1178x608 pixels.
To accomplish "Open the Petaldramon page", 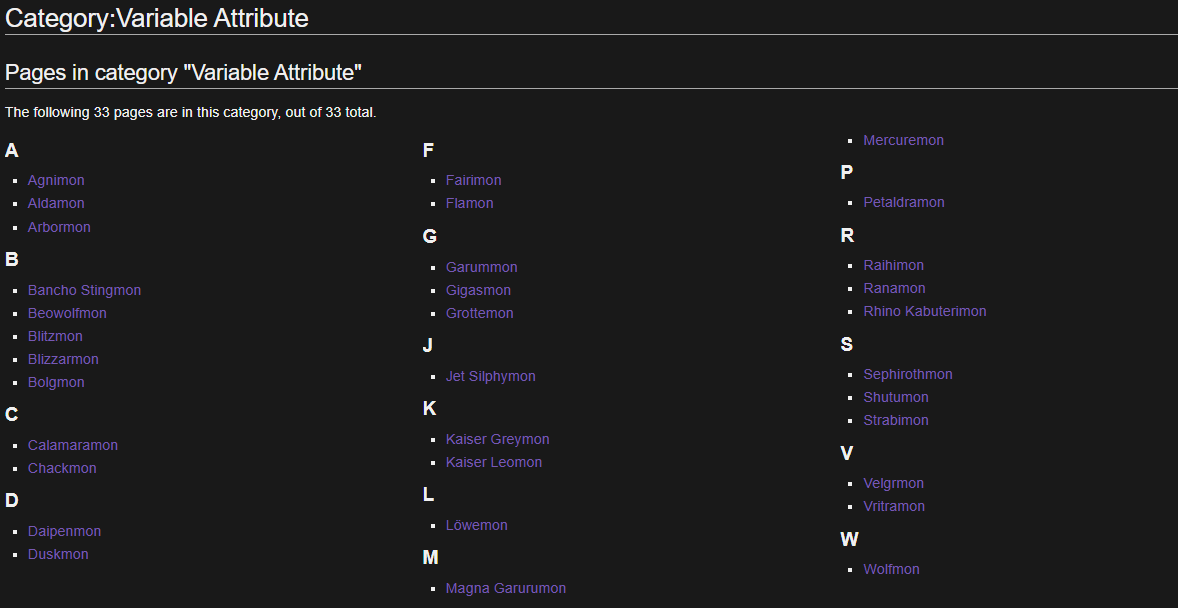I will click(x=904, y=202).
